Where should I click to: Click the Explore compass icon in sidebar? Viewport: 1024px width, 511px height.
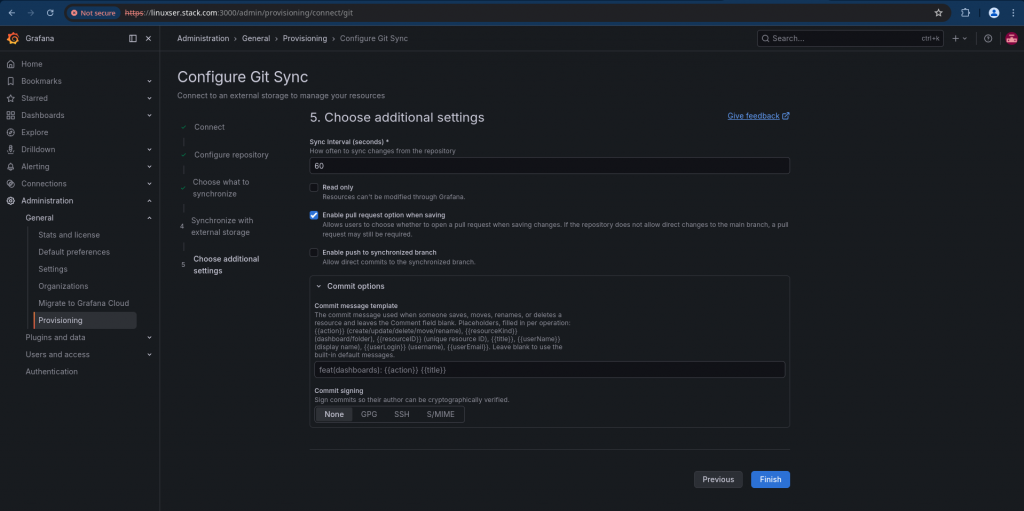(x=10, y=132)
